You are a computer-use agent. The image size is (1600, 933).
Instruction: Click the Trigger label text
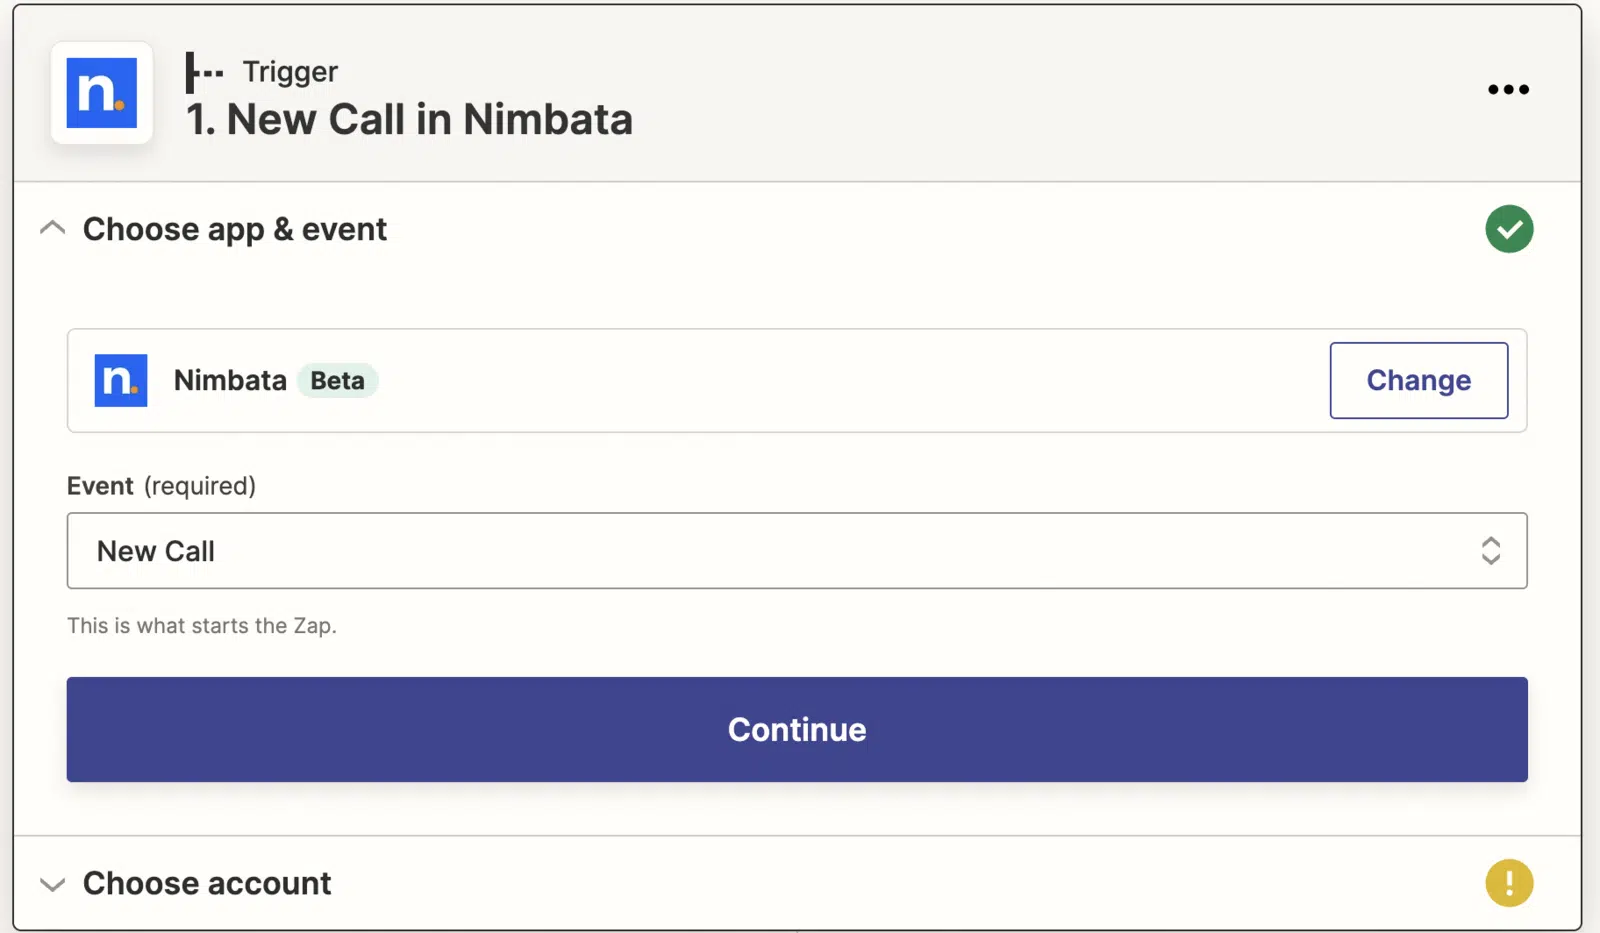(290, 72)
